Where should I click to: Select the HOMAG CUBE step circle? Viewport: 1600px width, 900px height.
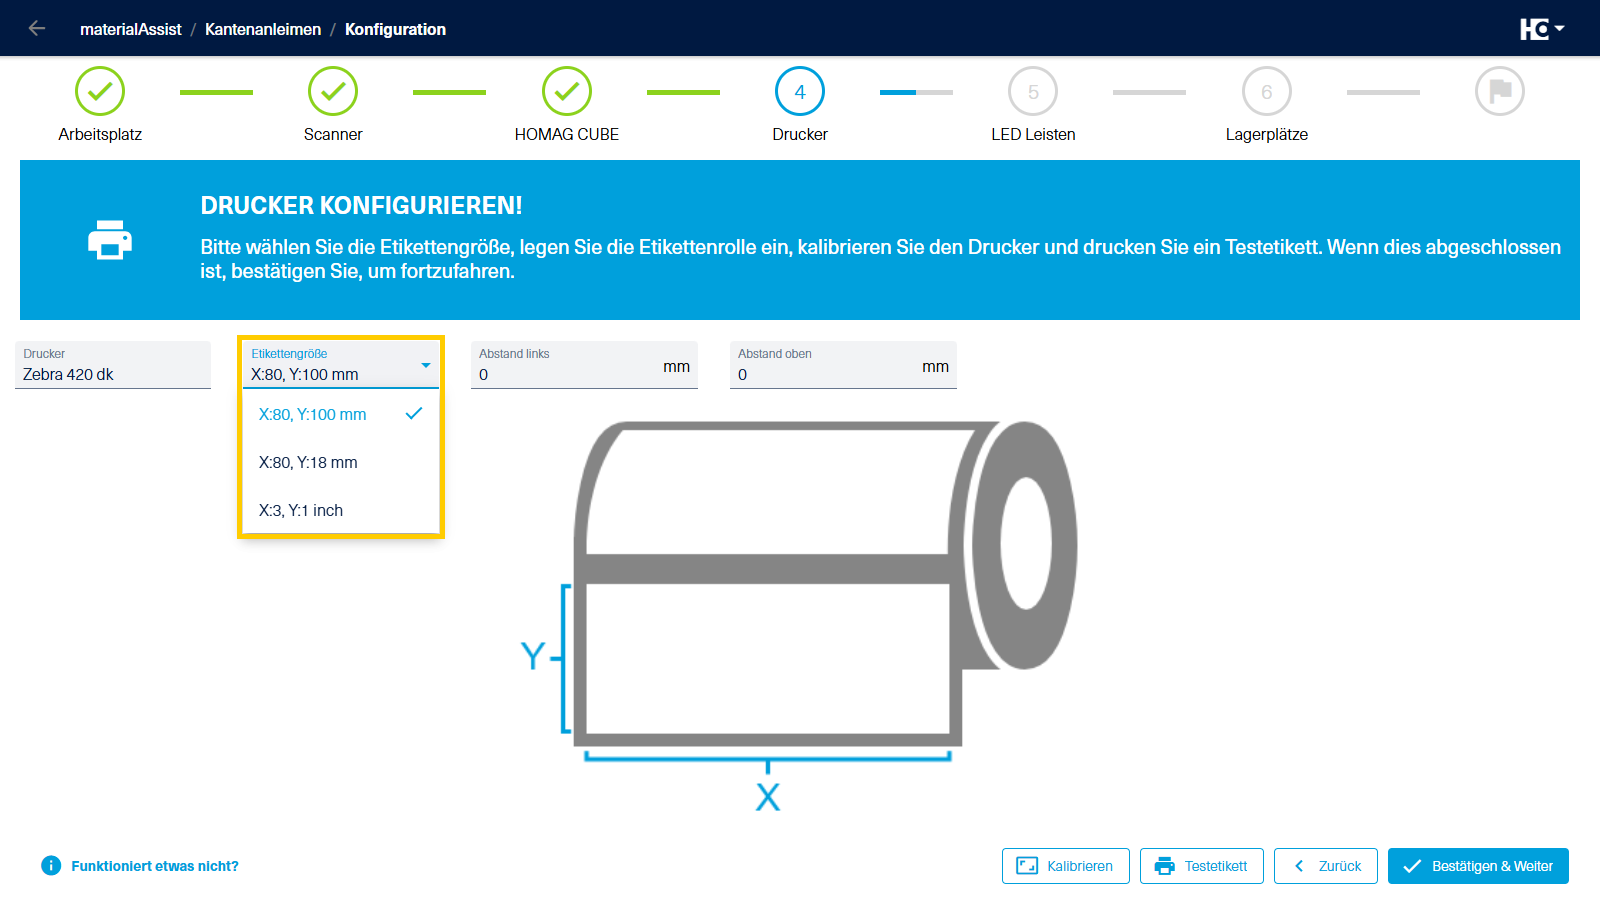[x=567, y=91]
